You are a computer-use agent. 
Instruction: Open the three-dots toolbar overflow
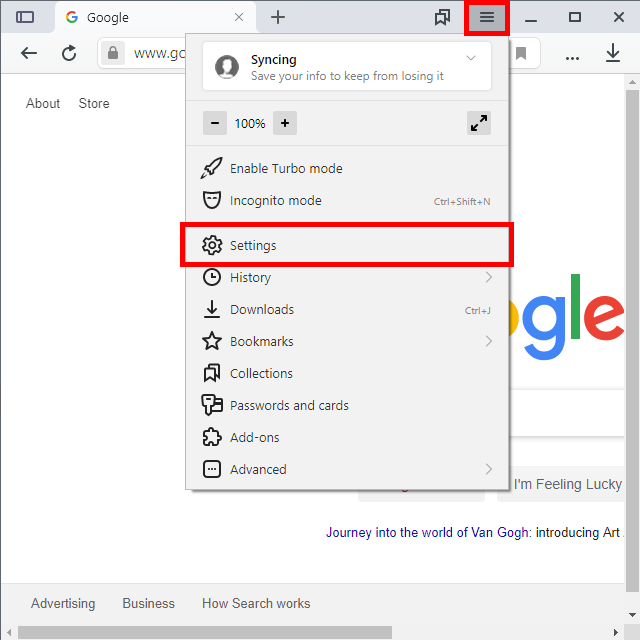pos(572,58)
